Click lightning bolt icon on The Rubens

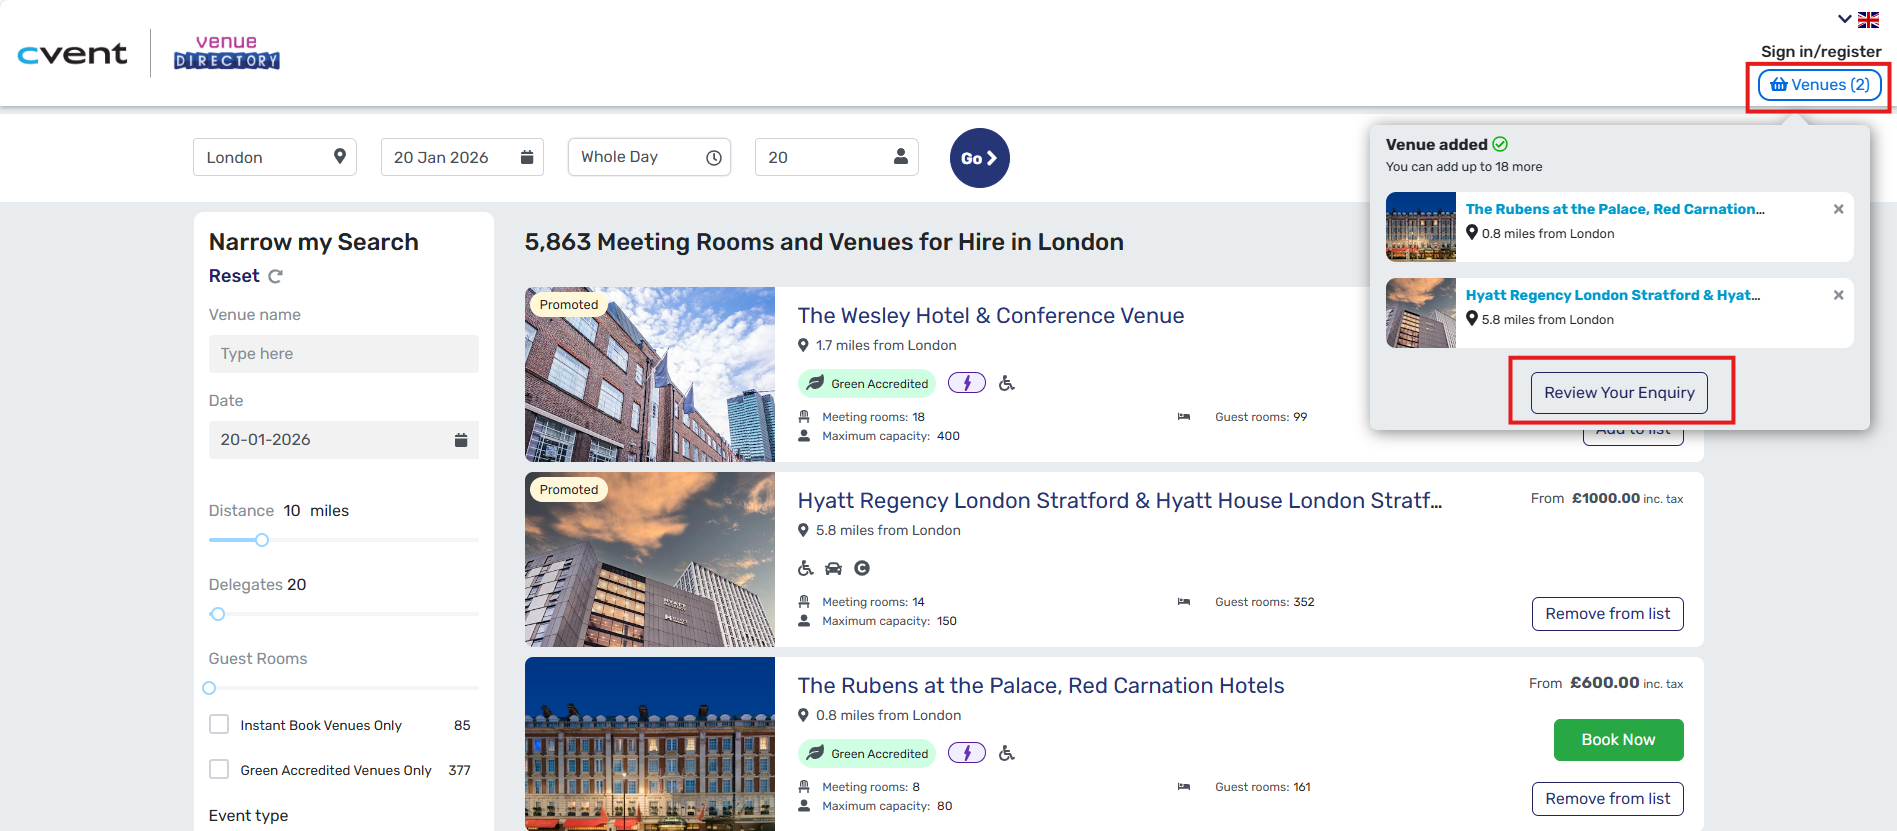coord(967,753)
